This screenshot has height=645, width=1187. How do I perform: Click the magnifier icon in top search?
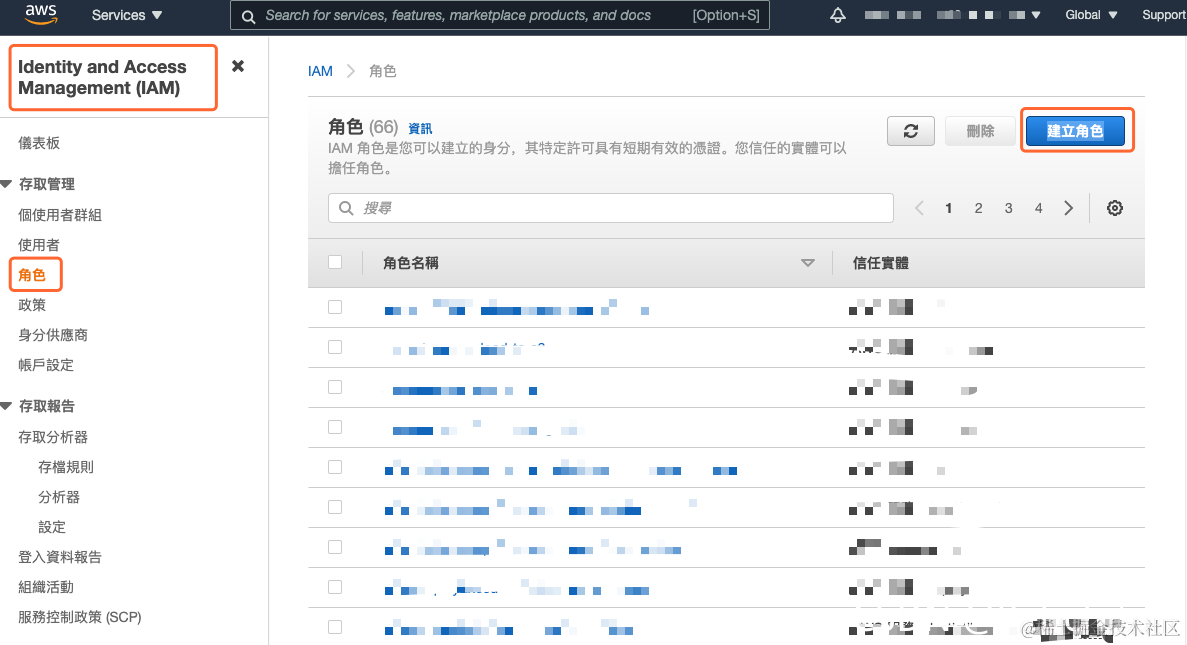[x=248, y=16]
